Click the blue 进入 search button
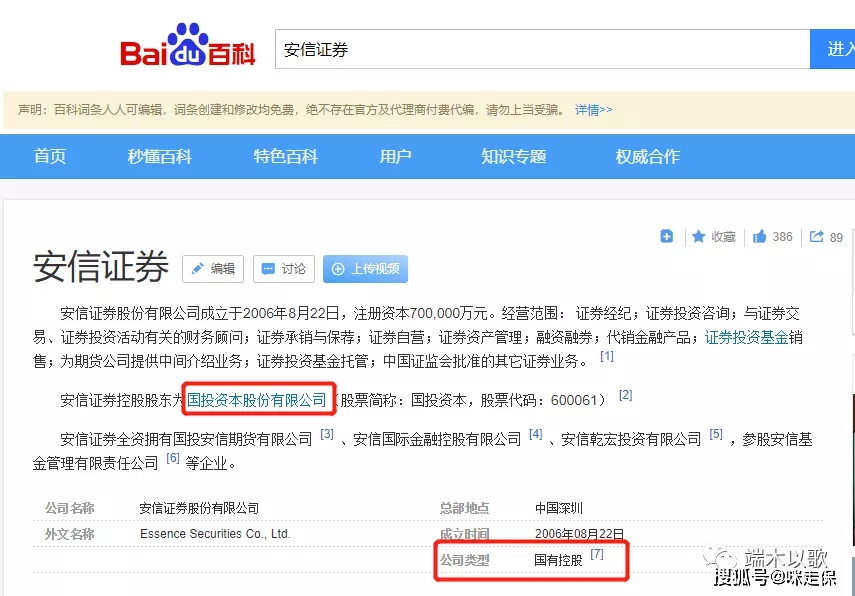Screen dimensions: 855x596 coord(833,49)
